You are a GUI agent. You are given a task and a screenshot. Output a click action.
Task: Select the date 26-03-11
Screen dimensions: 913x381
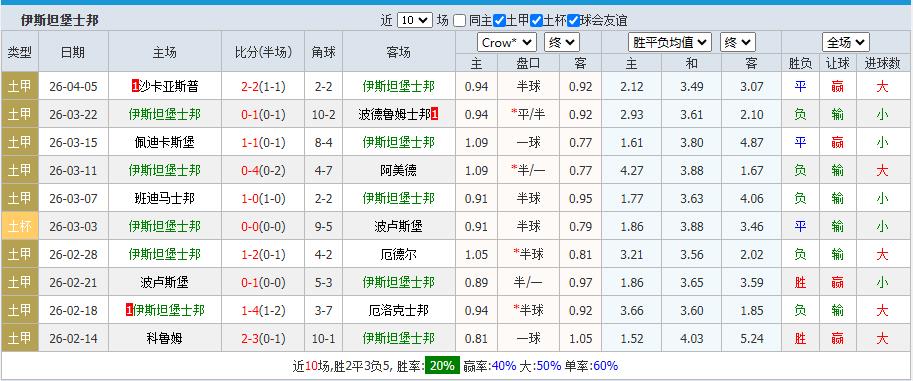click(x=73, y=171)
